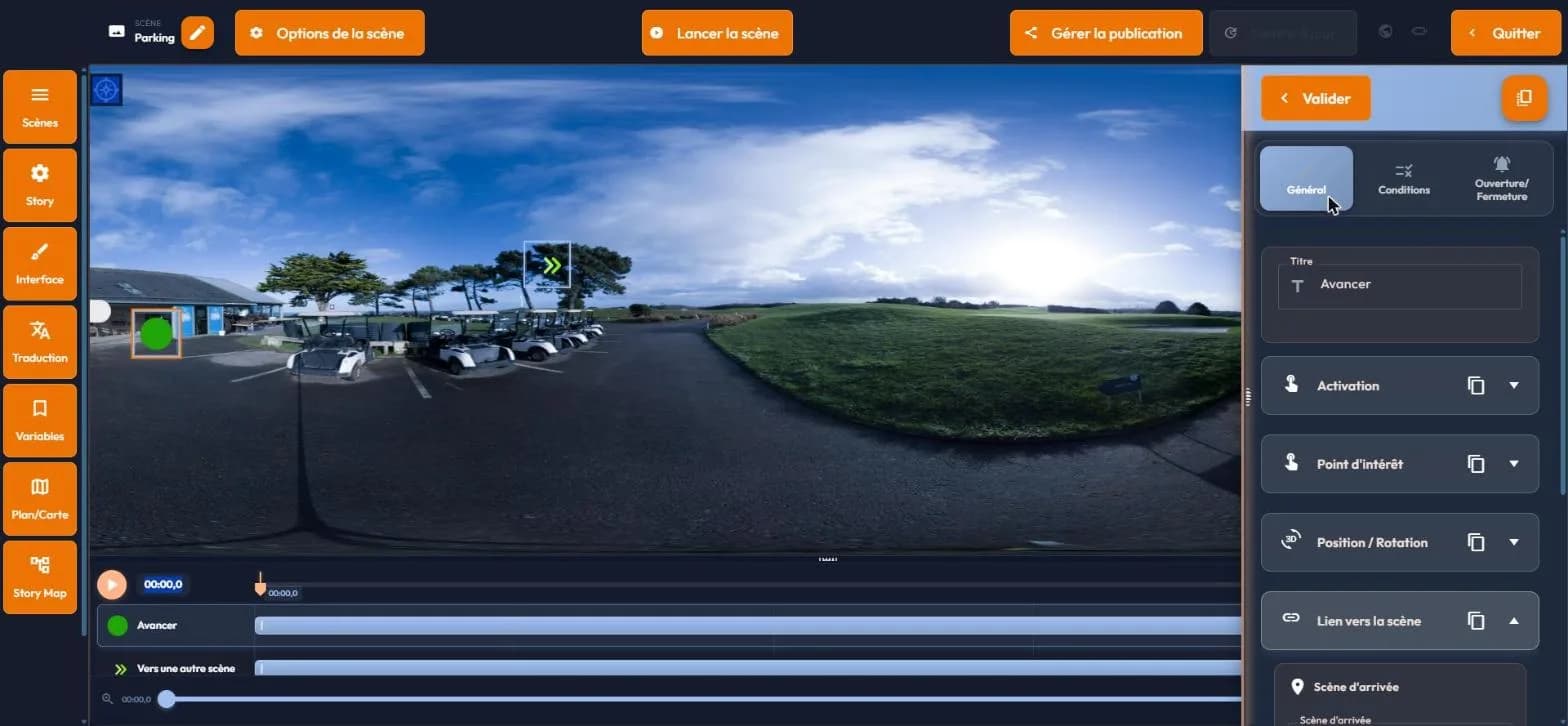Open Options de la scène
Image resolution: width=1568 pixels, height=726 pixels.
[x=330, y=33]
